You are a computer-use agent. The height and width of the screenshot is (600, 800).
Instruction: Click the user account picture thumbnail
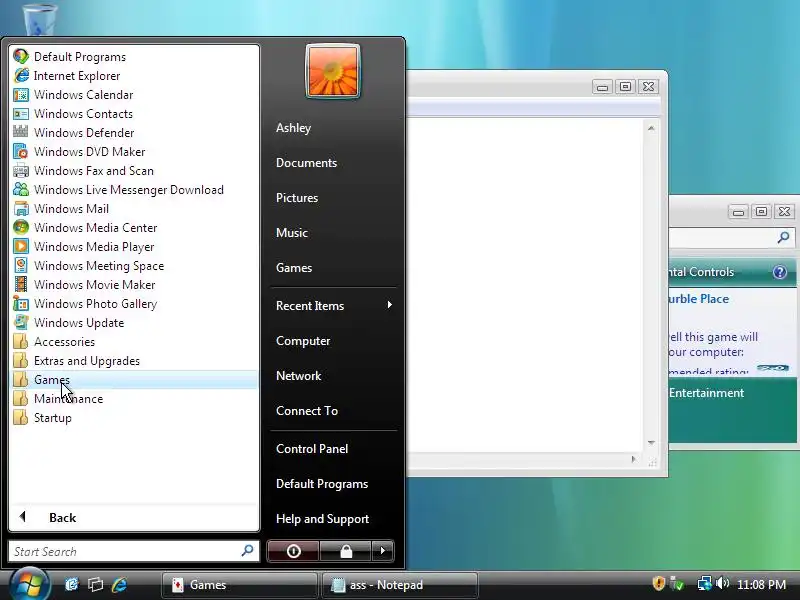point(333,71)
